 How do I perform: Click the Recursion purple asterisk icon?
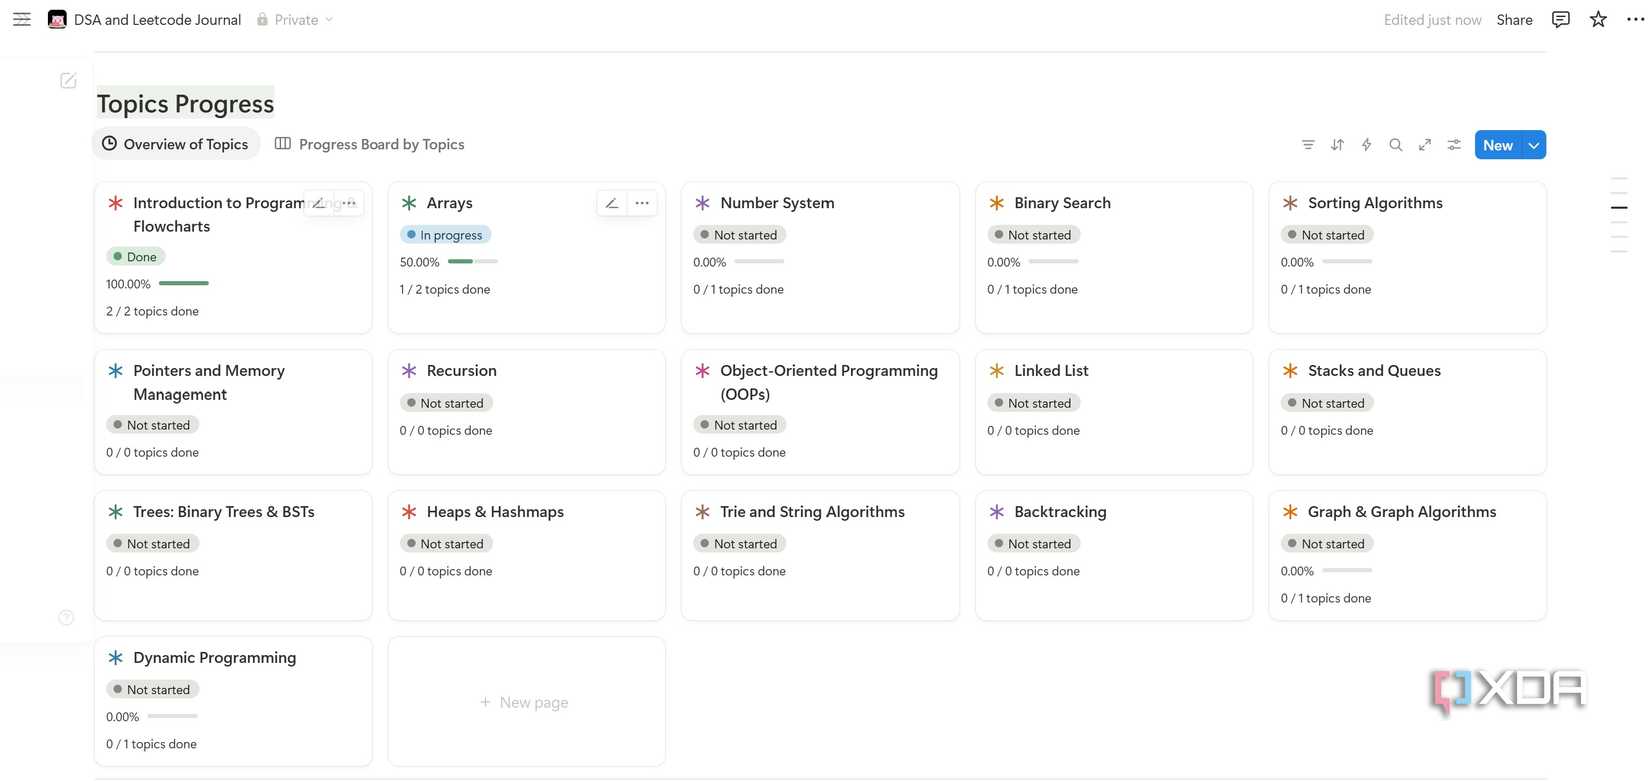point(409,371)
